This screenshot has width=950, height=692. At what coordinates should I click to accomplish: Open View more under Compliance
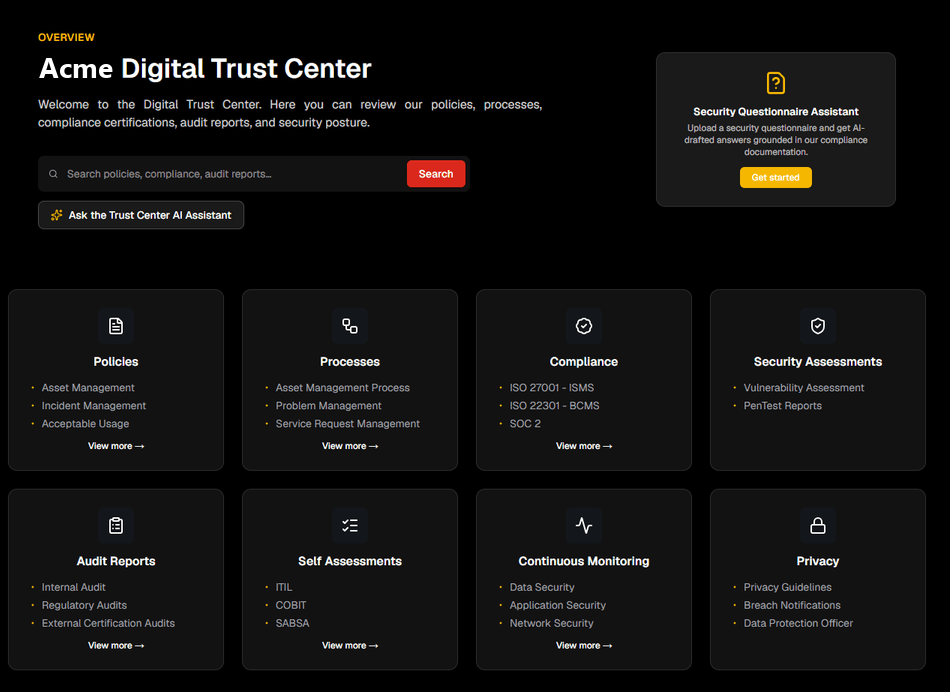[583, 446]
